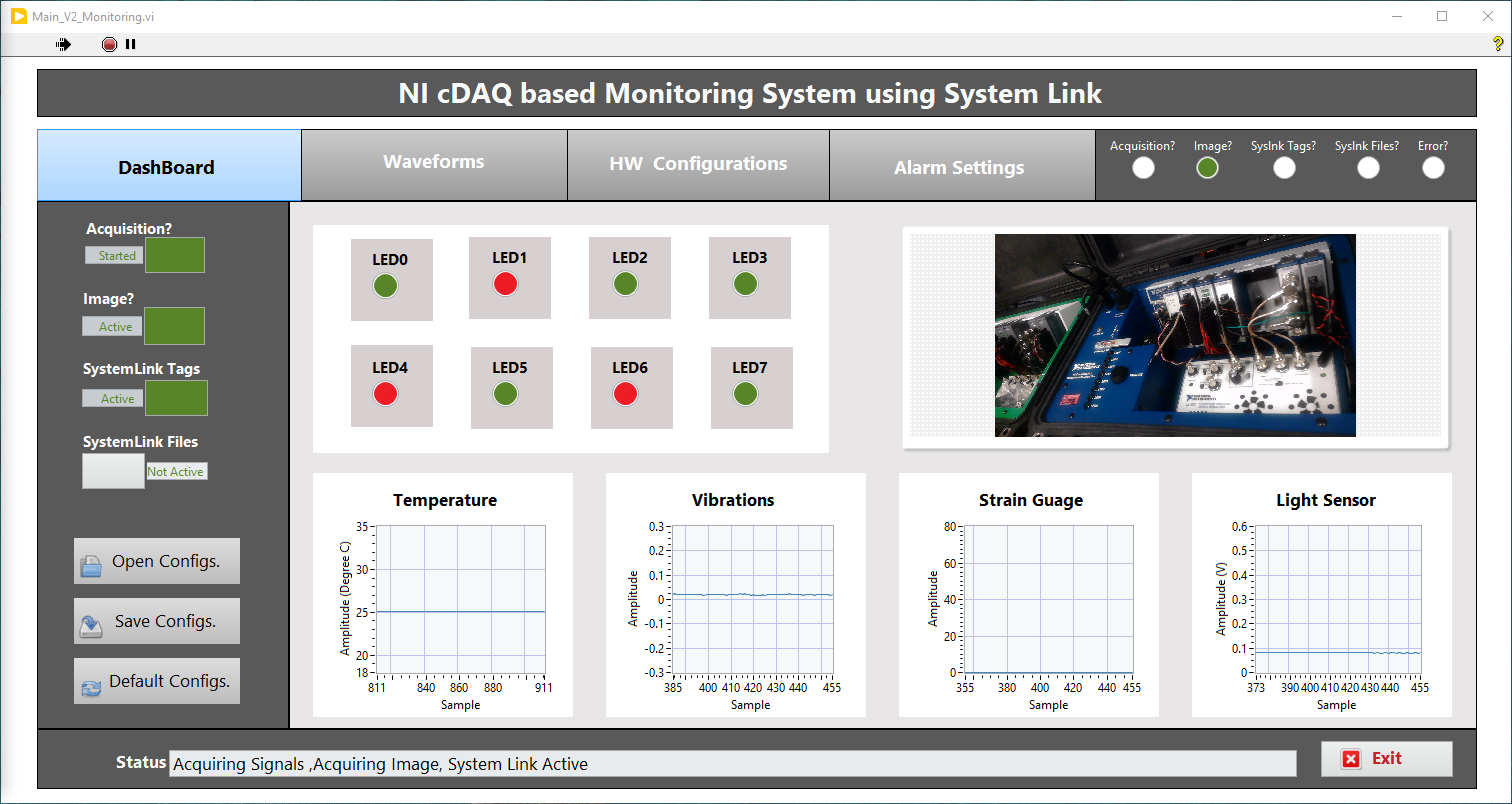Click the Run arrow in the toolbar
The image size is (1512, 804).
(64, 44)
